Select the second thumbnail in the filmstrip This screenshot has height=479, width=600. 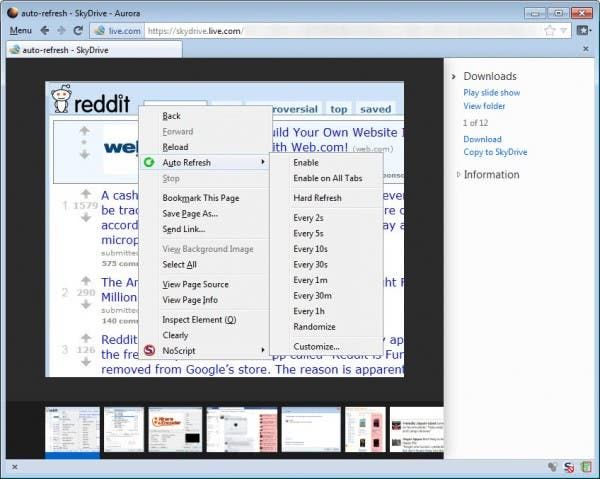click(x=124, y=430)
